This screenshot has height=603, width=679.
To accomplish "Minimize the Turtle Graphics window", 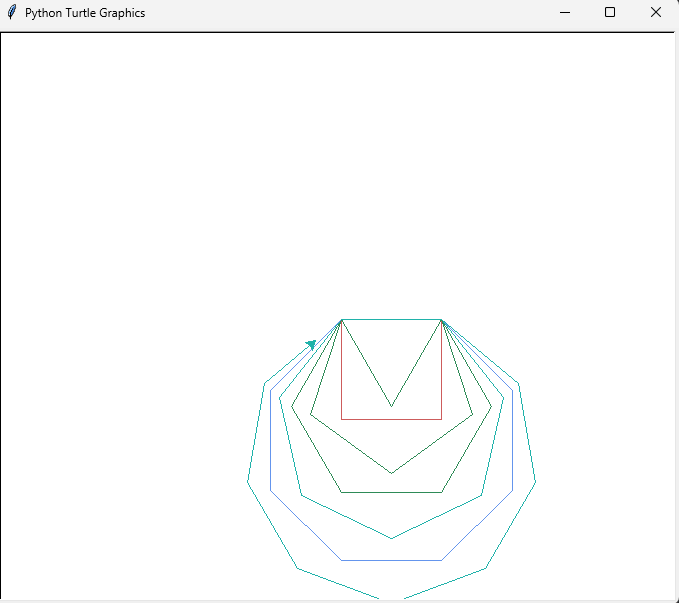I will (565, 13).
